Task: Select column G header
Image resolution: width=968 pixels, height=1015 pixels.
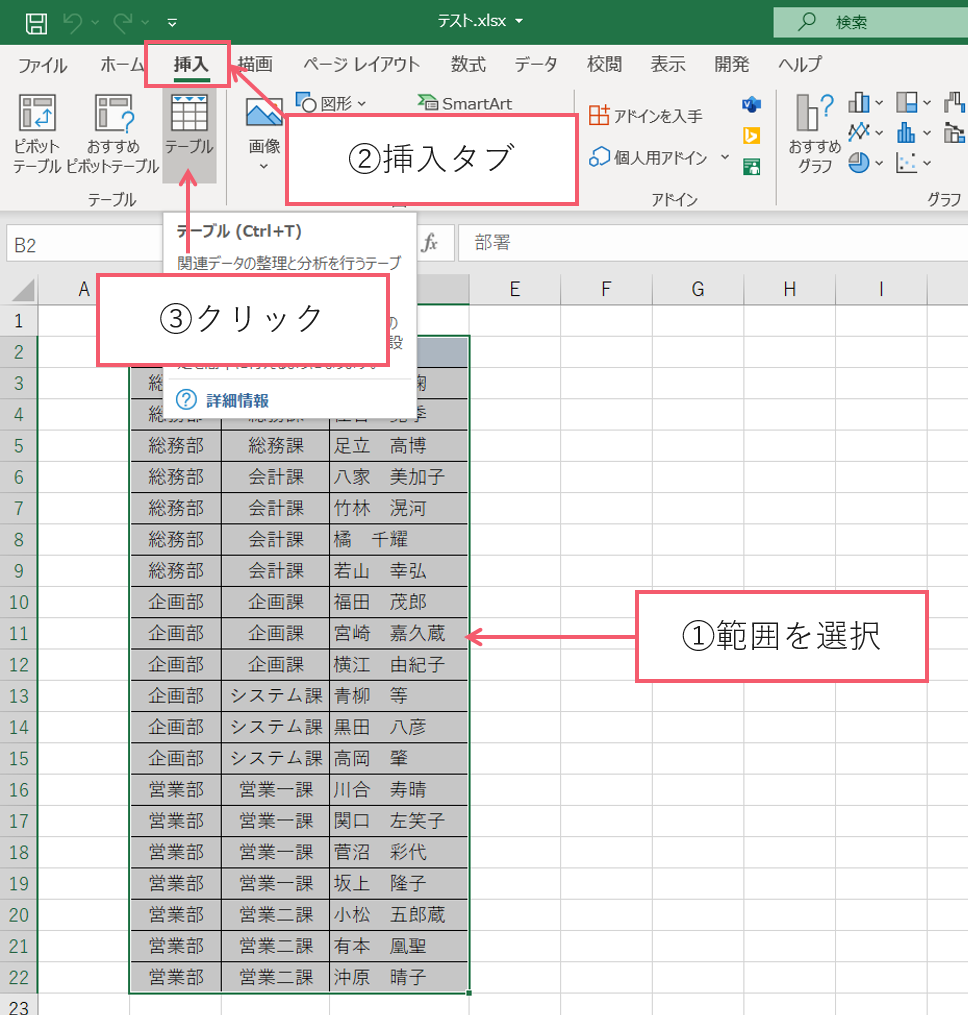Action: [x=697, y=290]
